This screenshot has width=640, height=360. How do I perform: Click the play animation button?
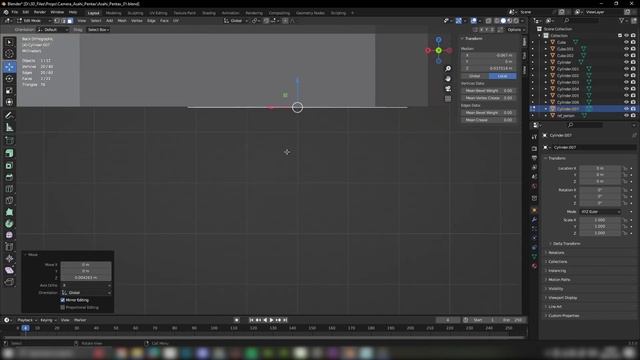tap(271, 320)
